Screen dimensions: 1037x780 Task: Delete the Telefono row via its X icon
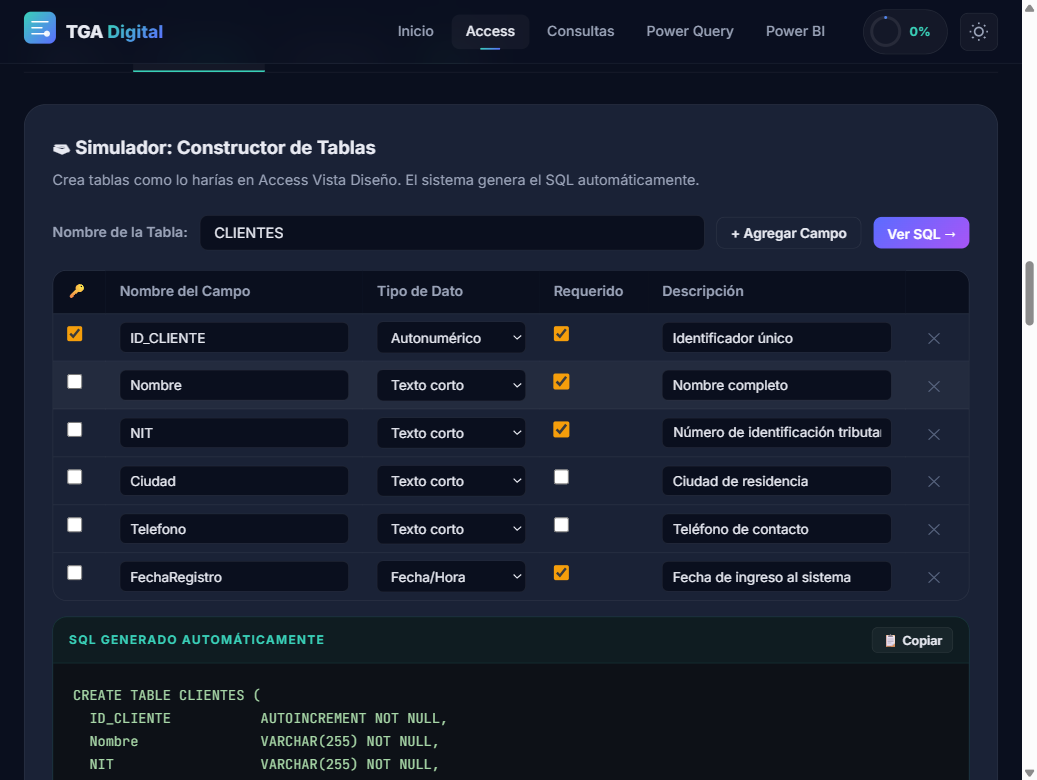933,529
